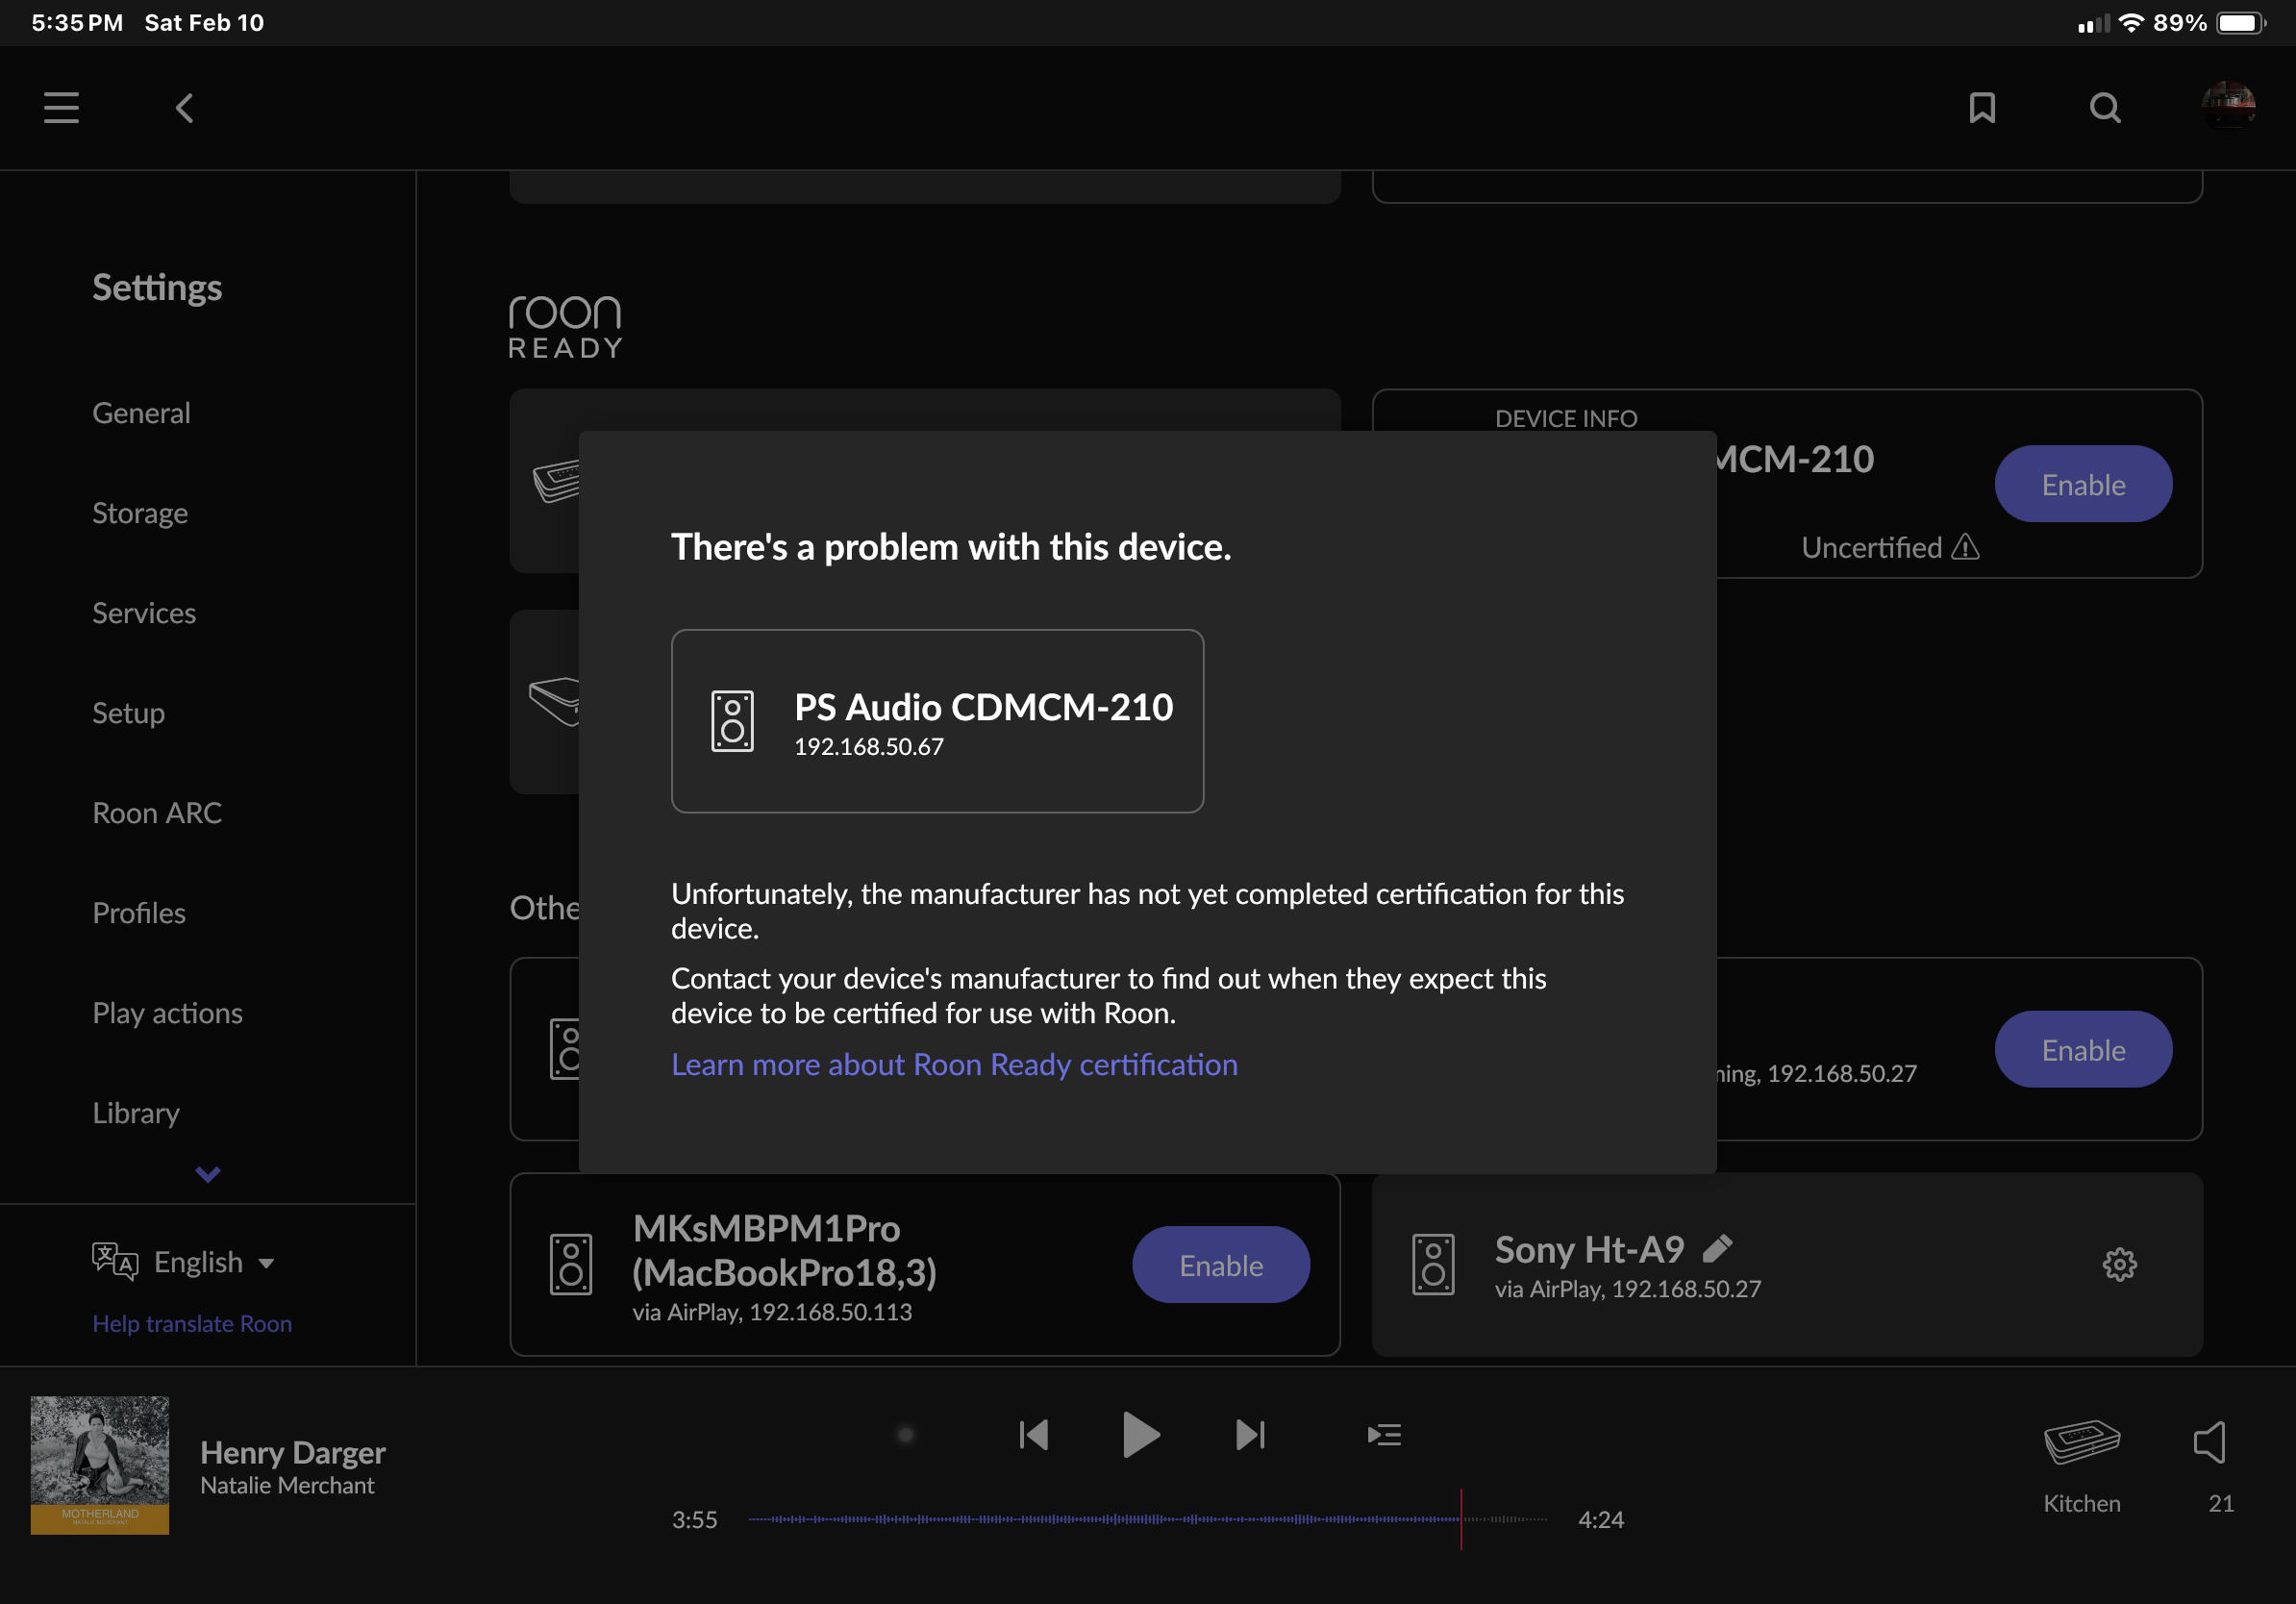This screenshot has width=2296, height=1604.
Task: Open Sony Ht-A9 device settings gear
Action: [2119, 1264]
